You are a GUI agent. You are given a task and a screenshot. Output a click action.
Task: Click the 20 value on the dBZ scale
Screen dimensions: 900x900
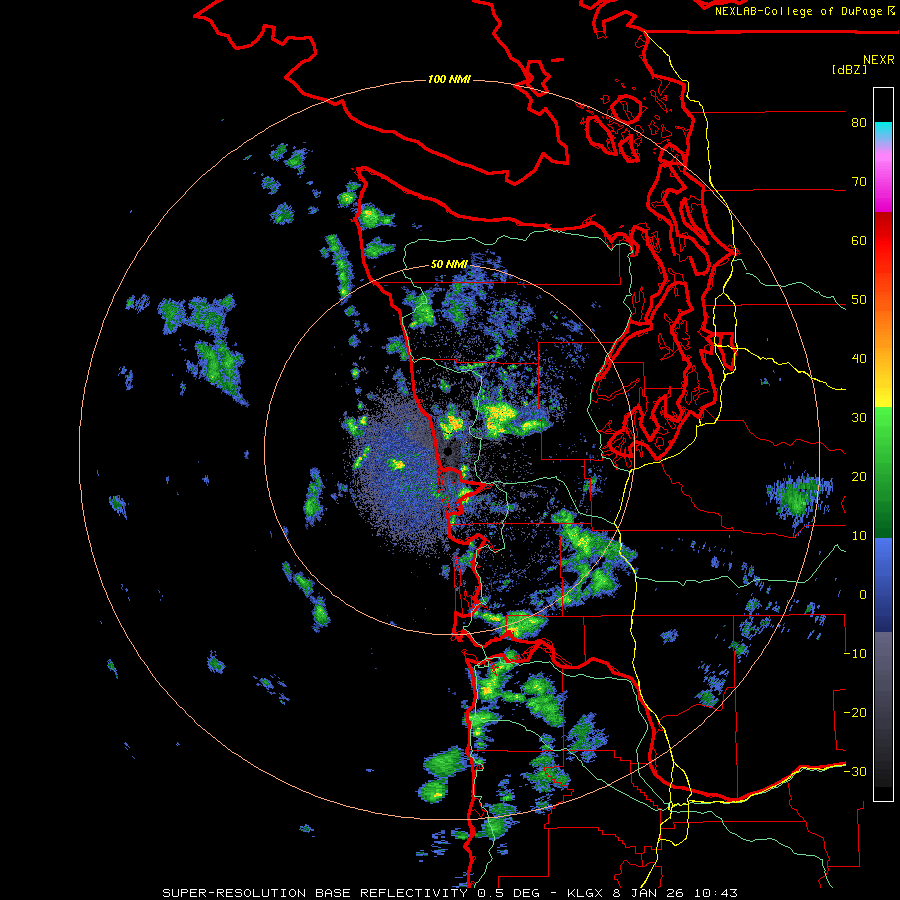859,477
